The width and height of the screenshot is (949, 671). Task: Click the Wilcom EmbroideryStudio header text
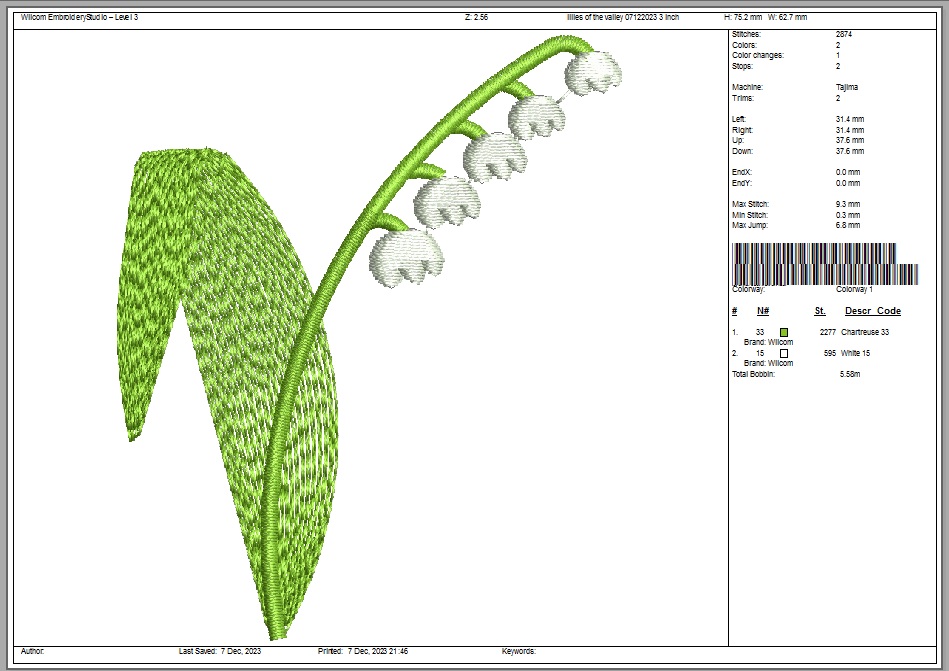click(79, 18)
